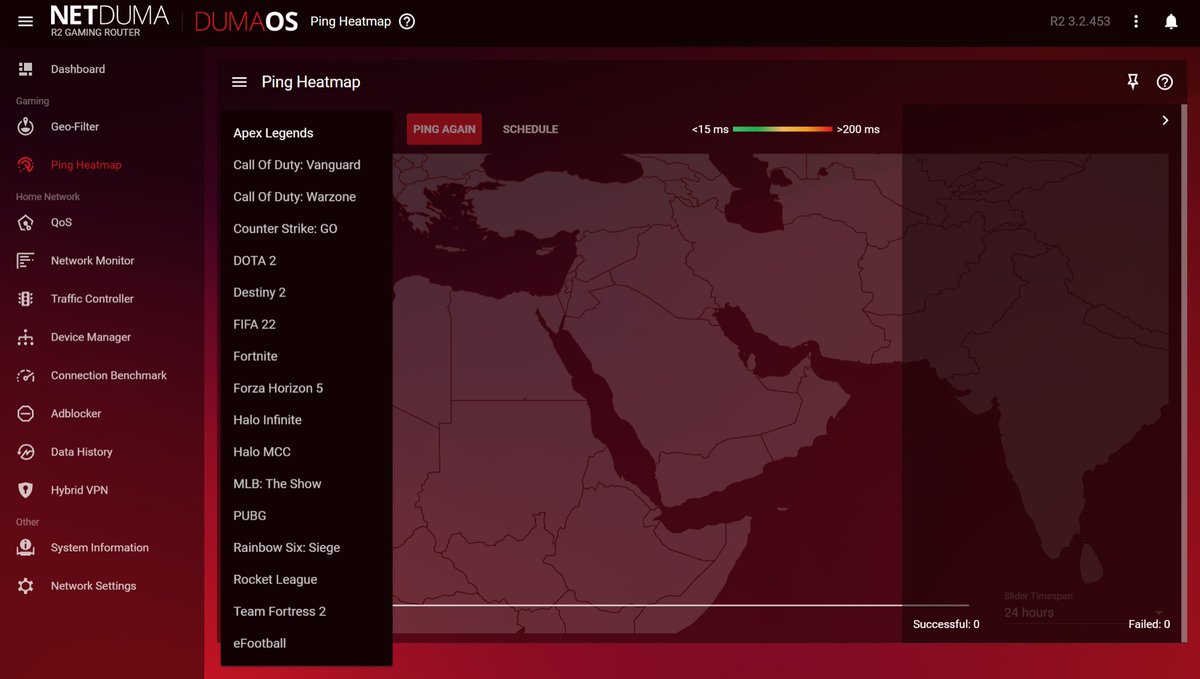Click the Ping Heatmap sidebar icon
This screenshot has height=679, width=1200.
(x=26, y=165)
